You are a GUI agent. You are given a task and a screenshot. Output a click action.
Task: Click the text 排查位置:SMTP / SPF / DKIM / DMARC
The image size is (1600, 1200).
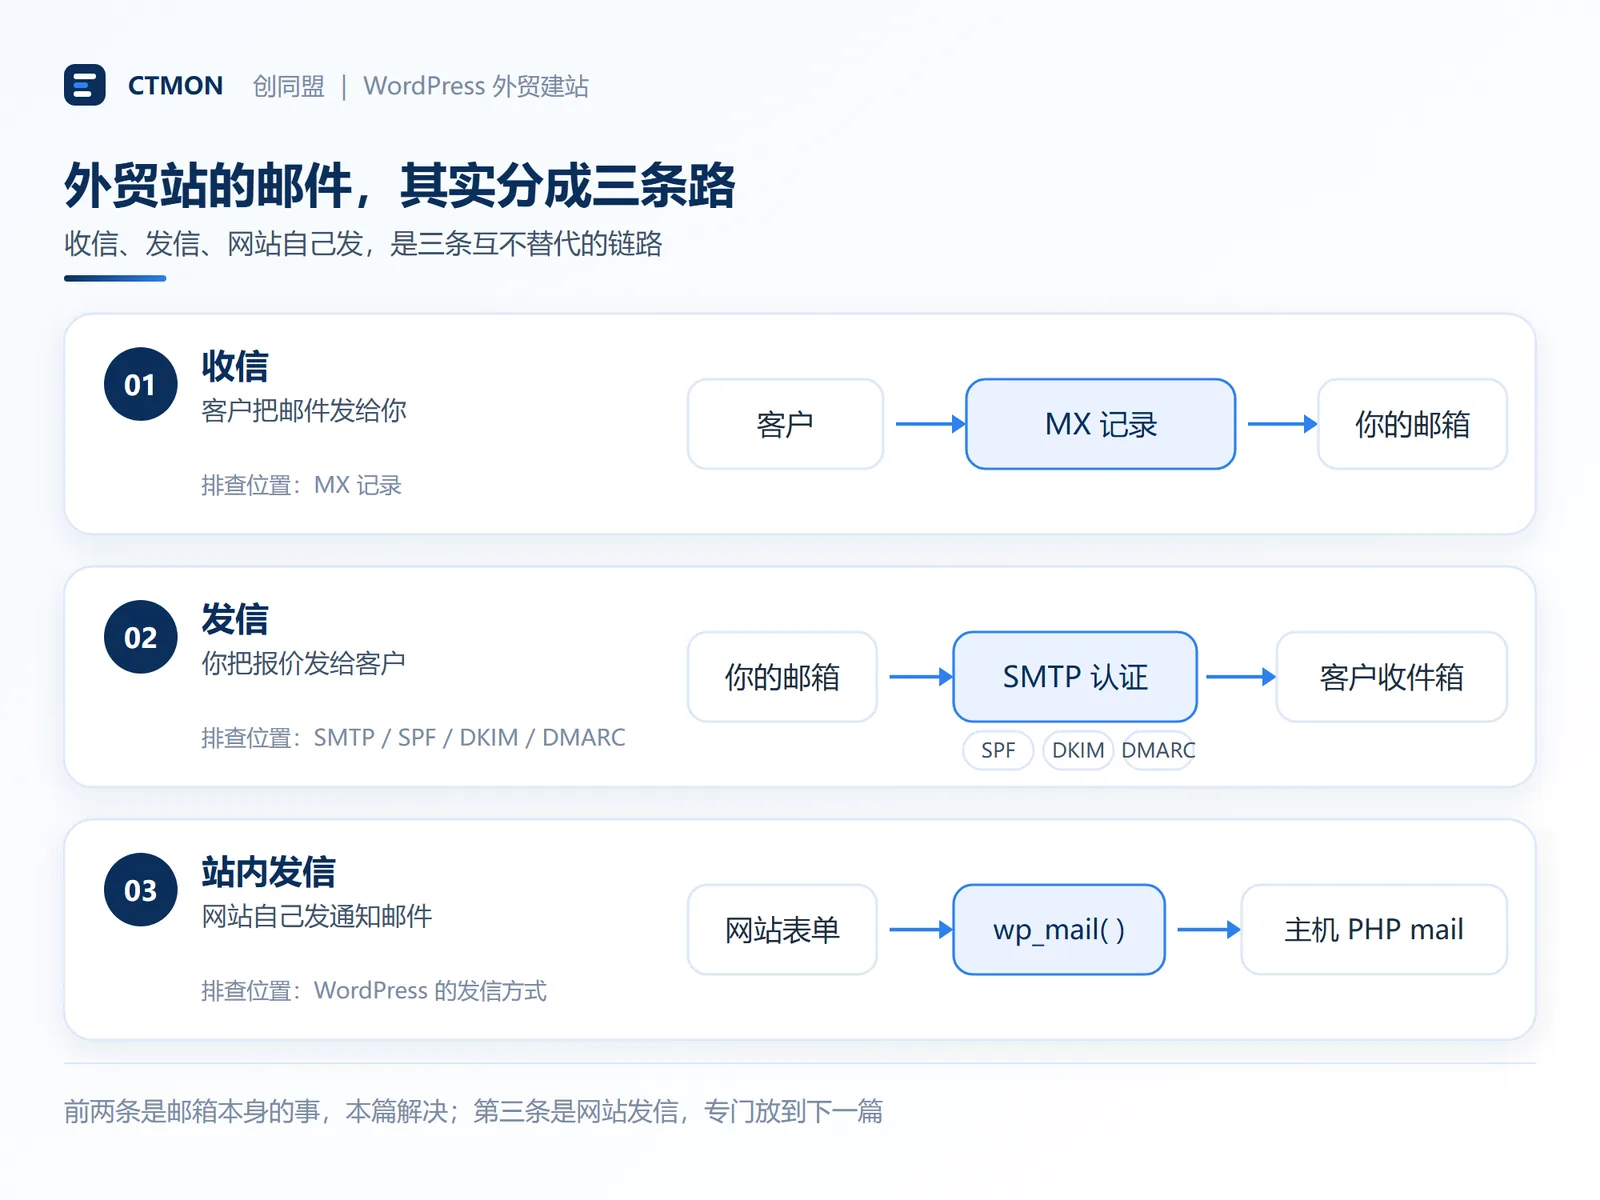[413, 738]
